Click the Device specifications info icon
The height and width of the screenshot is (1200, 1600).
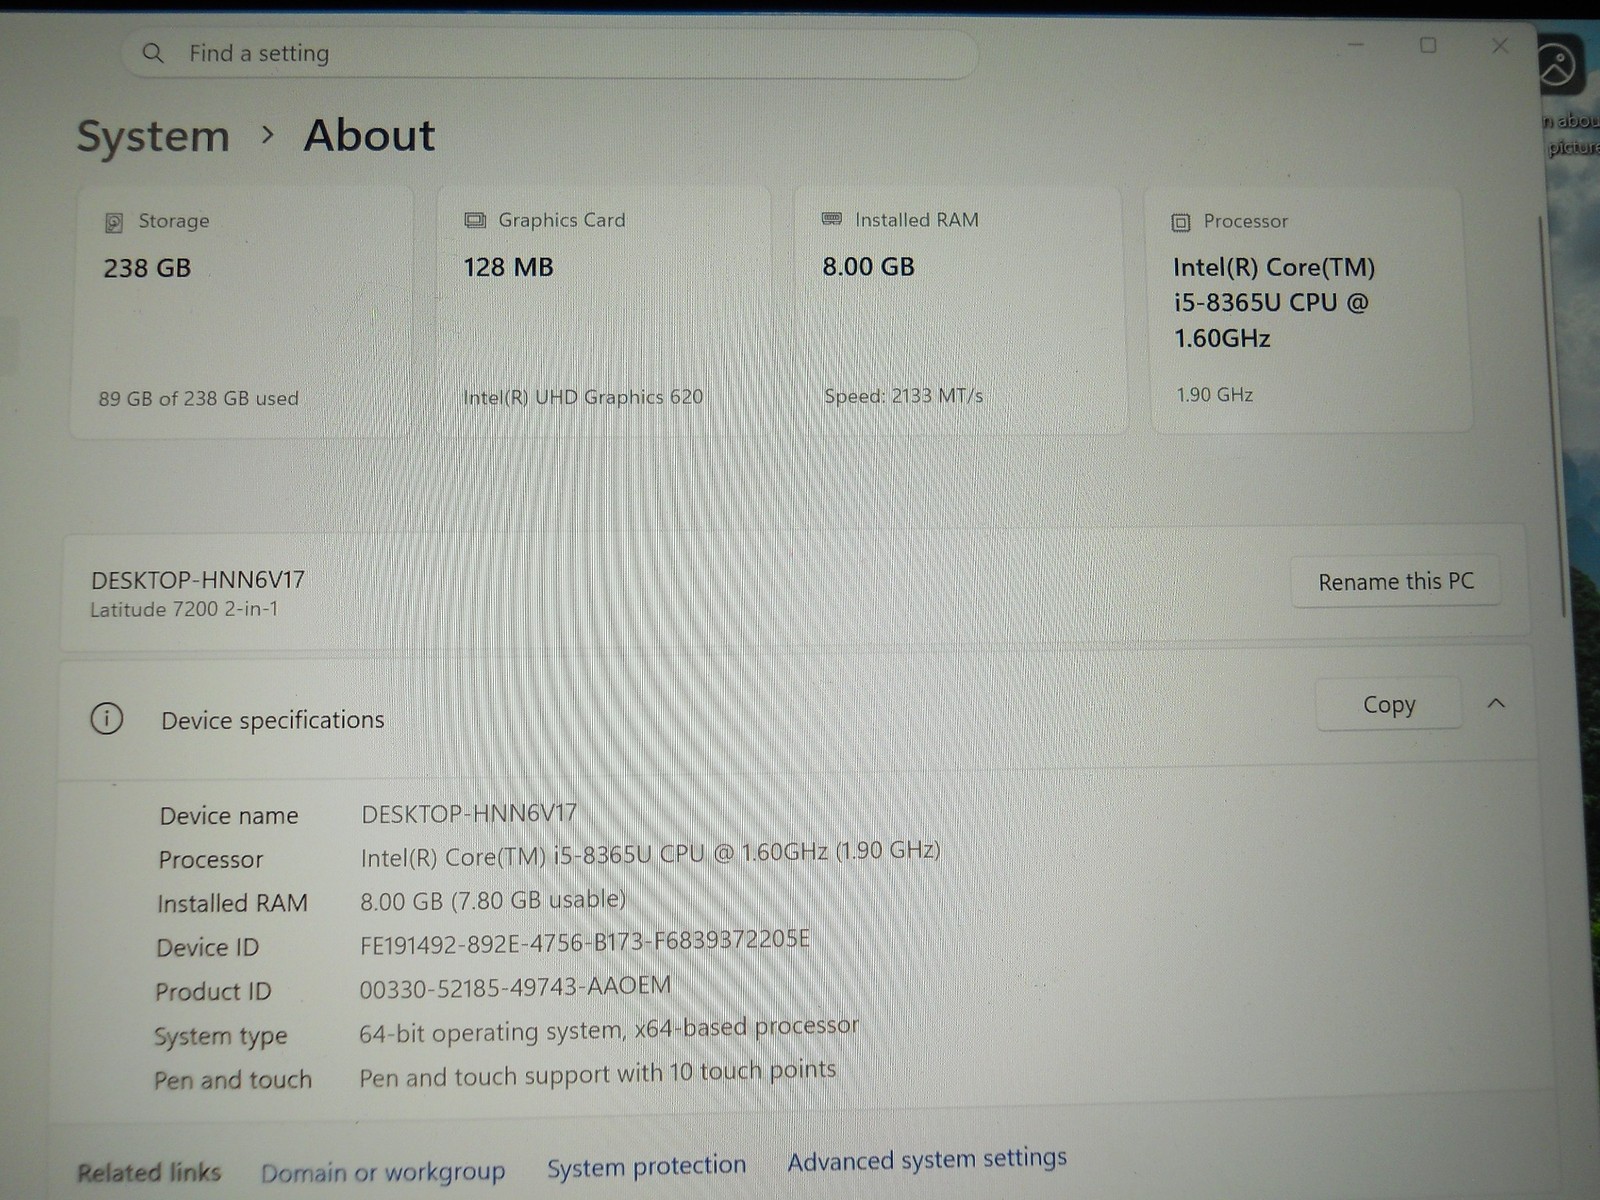(107, 718)
